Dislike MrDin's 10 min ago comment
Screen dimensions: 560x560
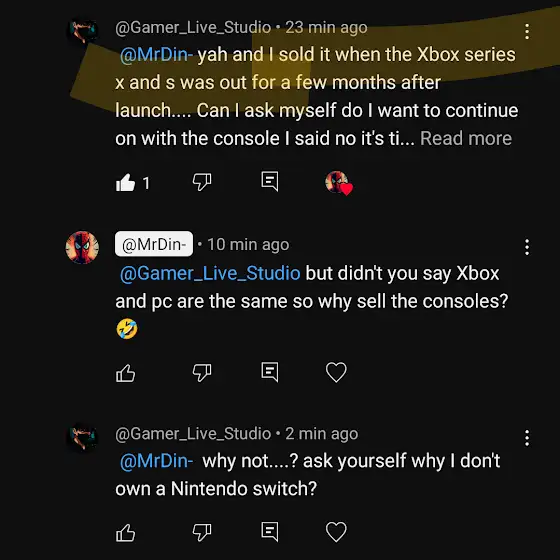[x=202, y=373]
